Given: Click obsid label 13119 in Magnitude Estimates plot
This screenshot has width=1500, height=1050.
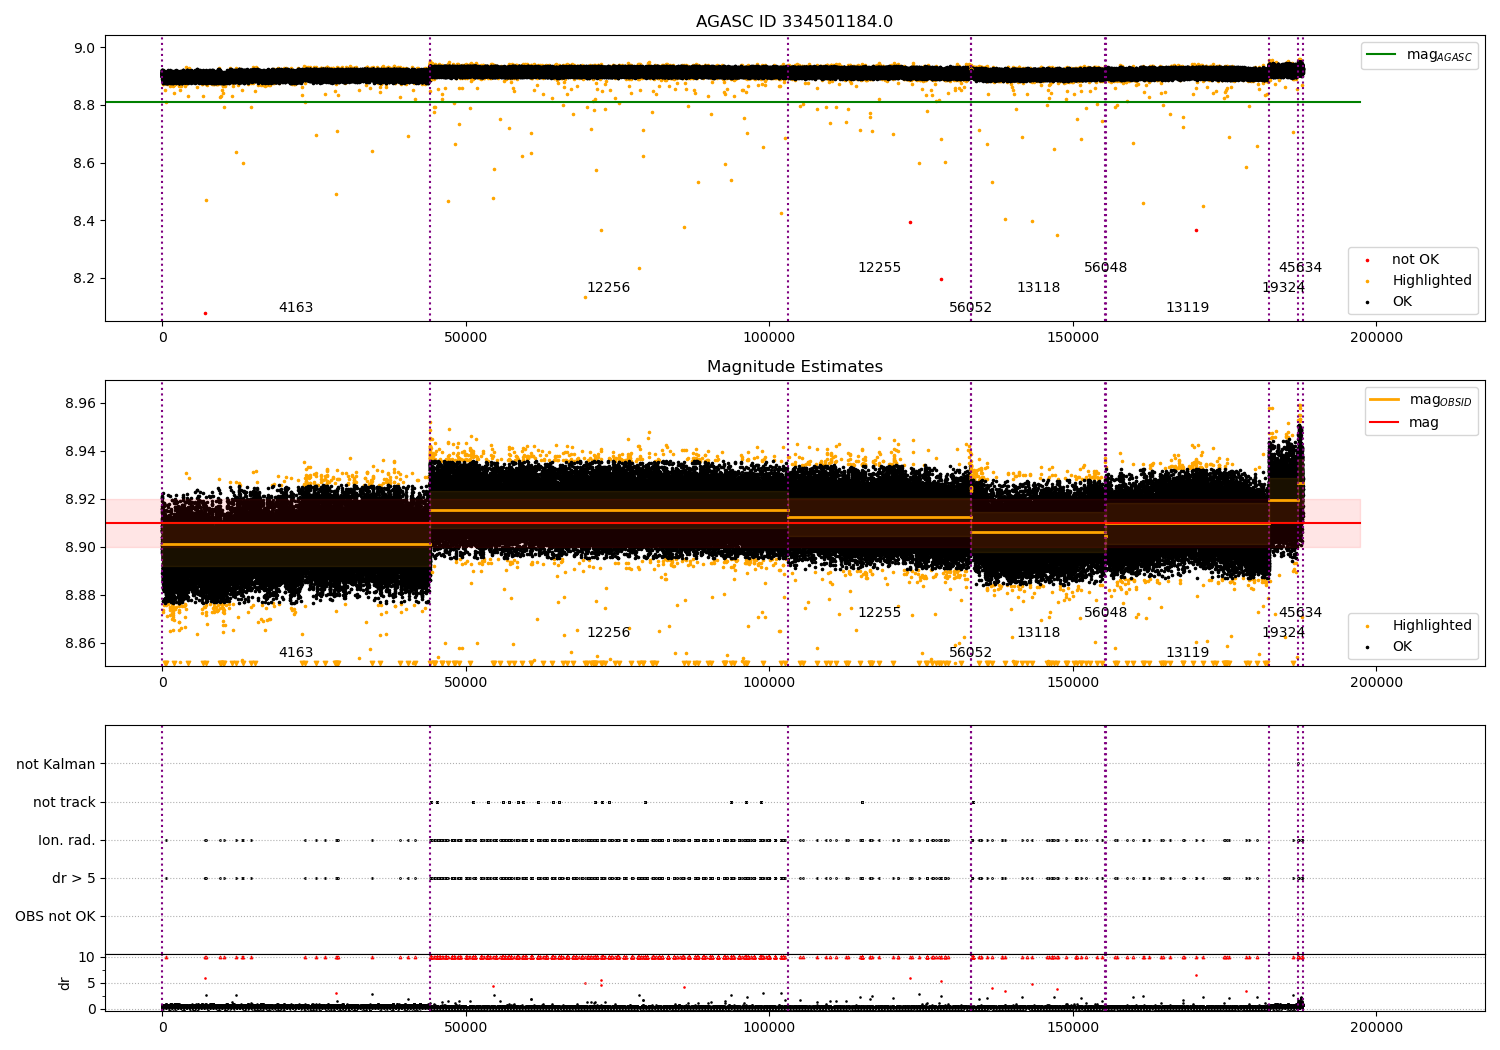Looking at the screenshot, I should 1187,653.
